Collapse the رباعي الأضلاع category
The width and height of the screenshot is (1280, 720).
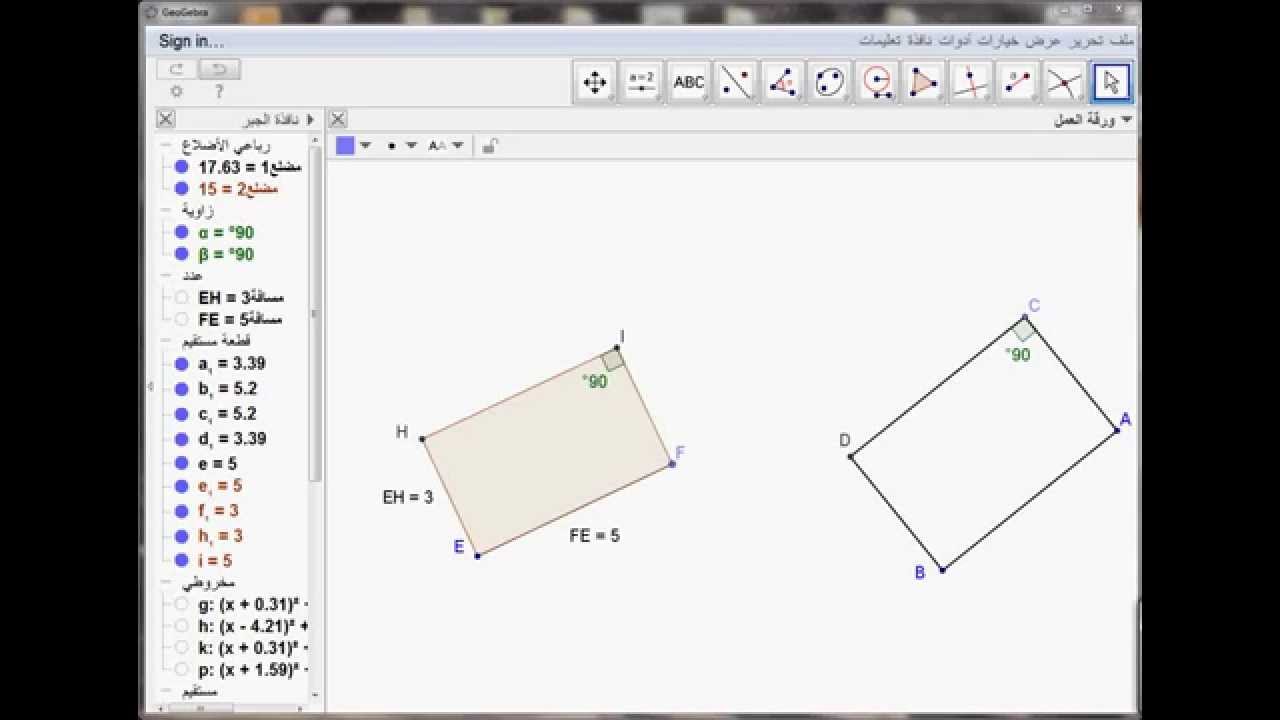coord(166,145)
